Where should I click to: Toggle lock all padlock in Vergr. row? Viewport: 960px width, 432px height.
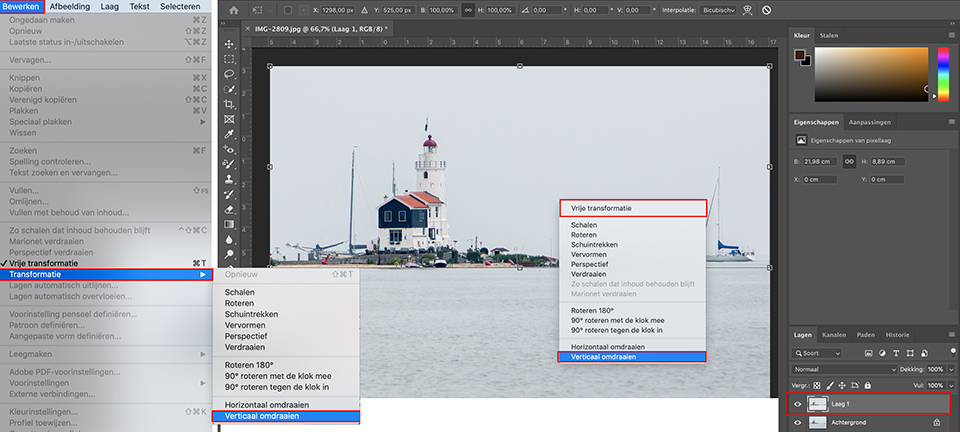(867, 385)
